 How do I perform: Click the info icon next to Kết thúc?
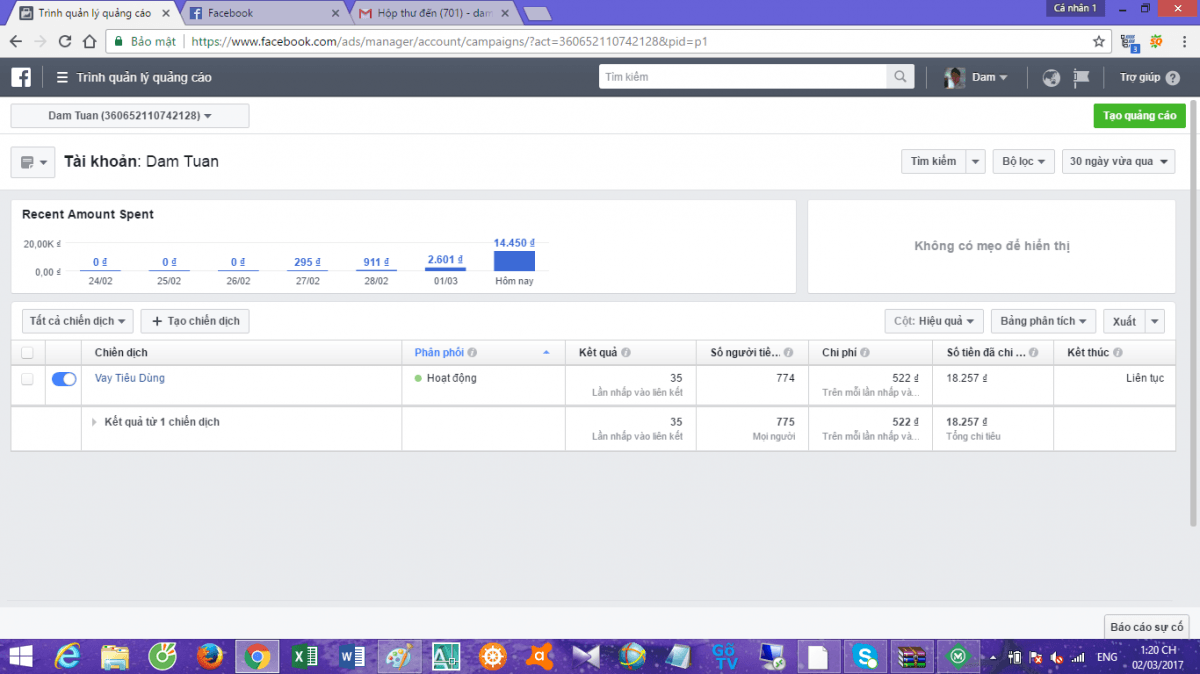[x=1117, y=353]
